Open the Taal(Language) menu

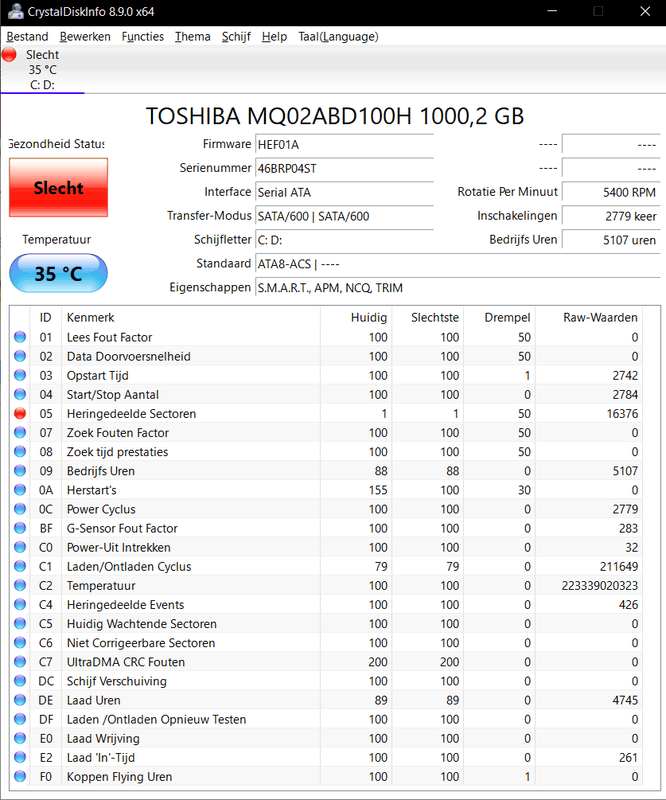(x=338, y=37)
